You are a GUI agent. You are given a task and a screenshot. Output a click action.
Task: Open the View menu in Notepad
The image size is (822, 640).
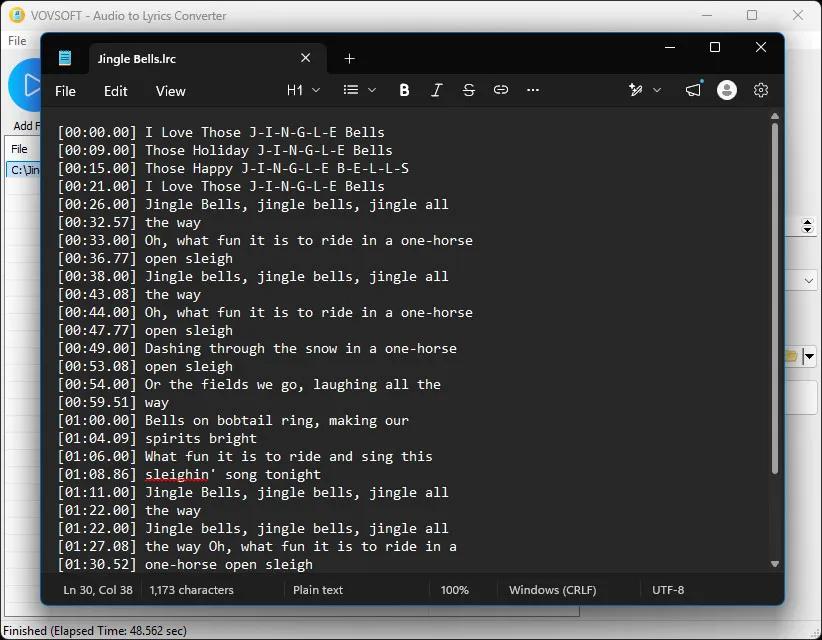coord(170,91)
